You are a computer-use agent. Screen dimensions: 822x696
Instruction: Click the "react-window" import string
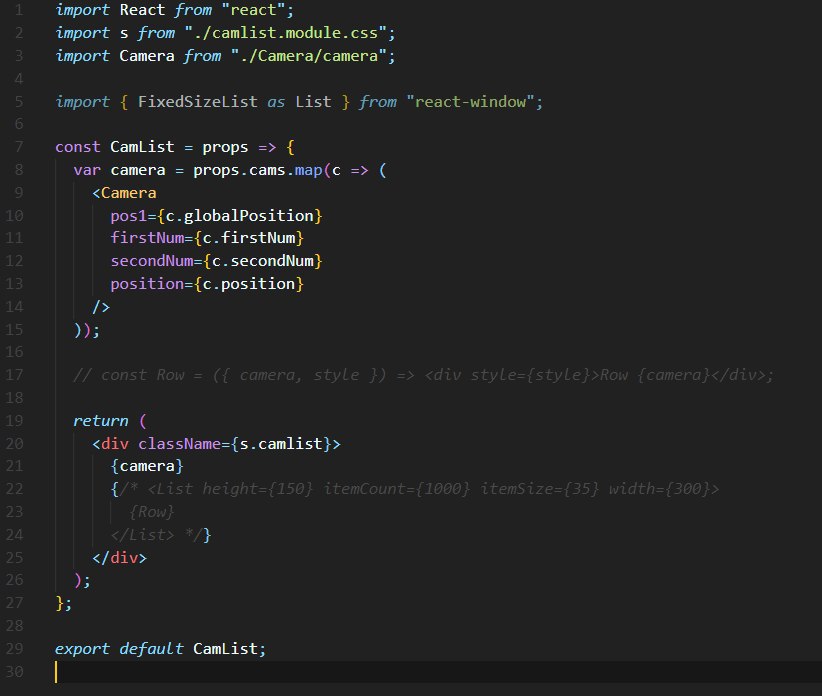(x=470, y=102)
